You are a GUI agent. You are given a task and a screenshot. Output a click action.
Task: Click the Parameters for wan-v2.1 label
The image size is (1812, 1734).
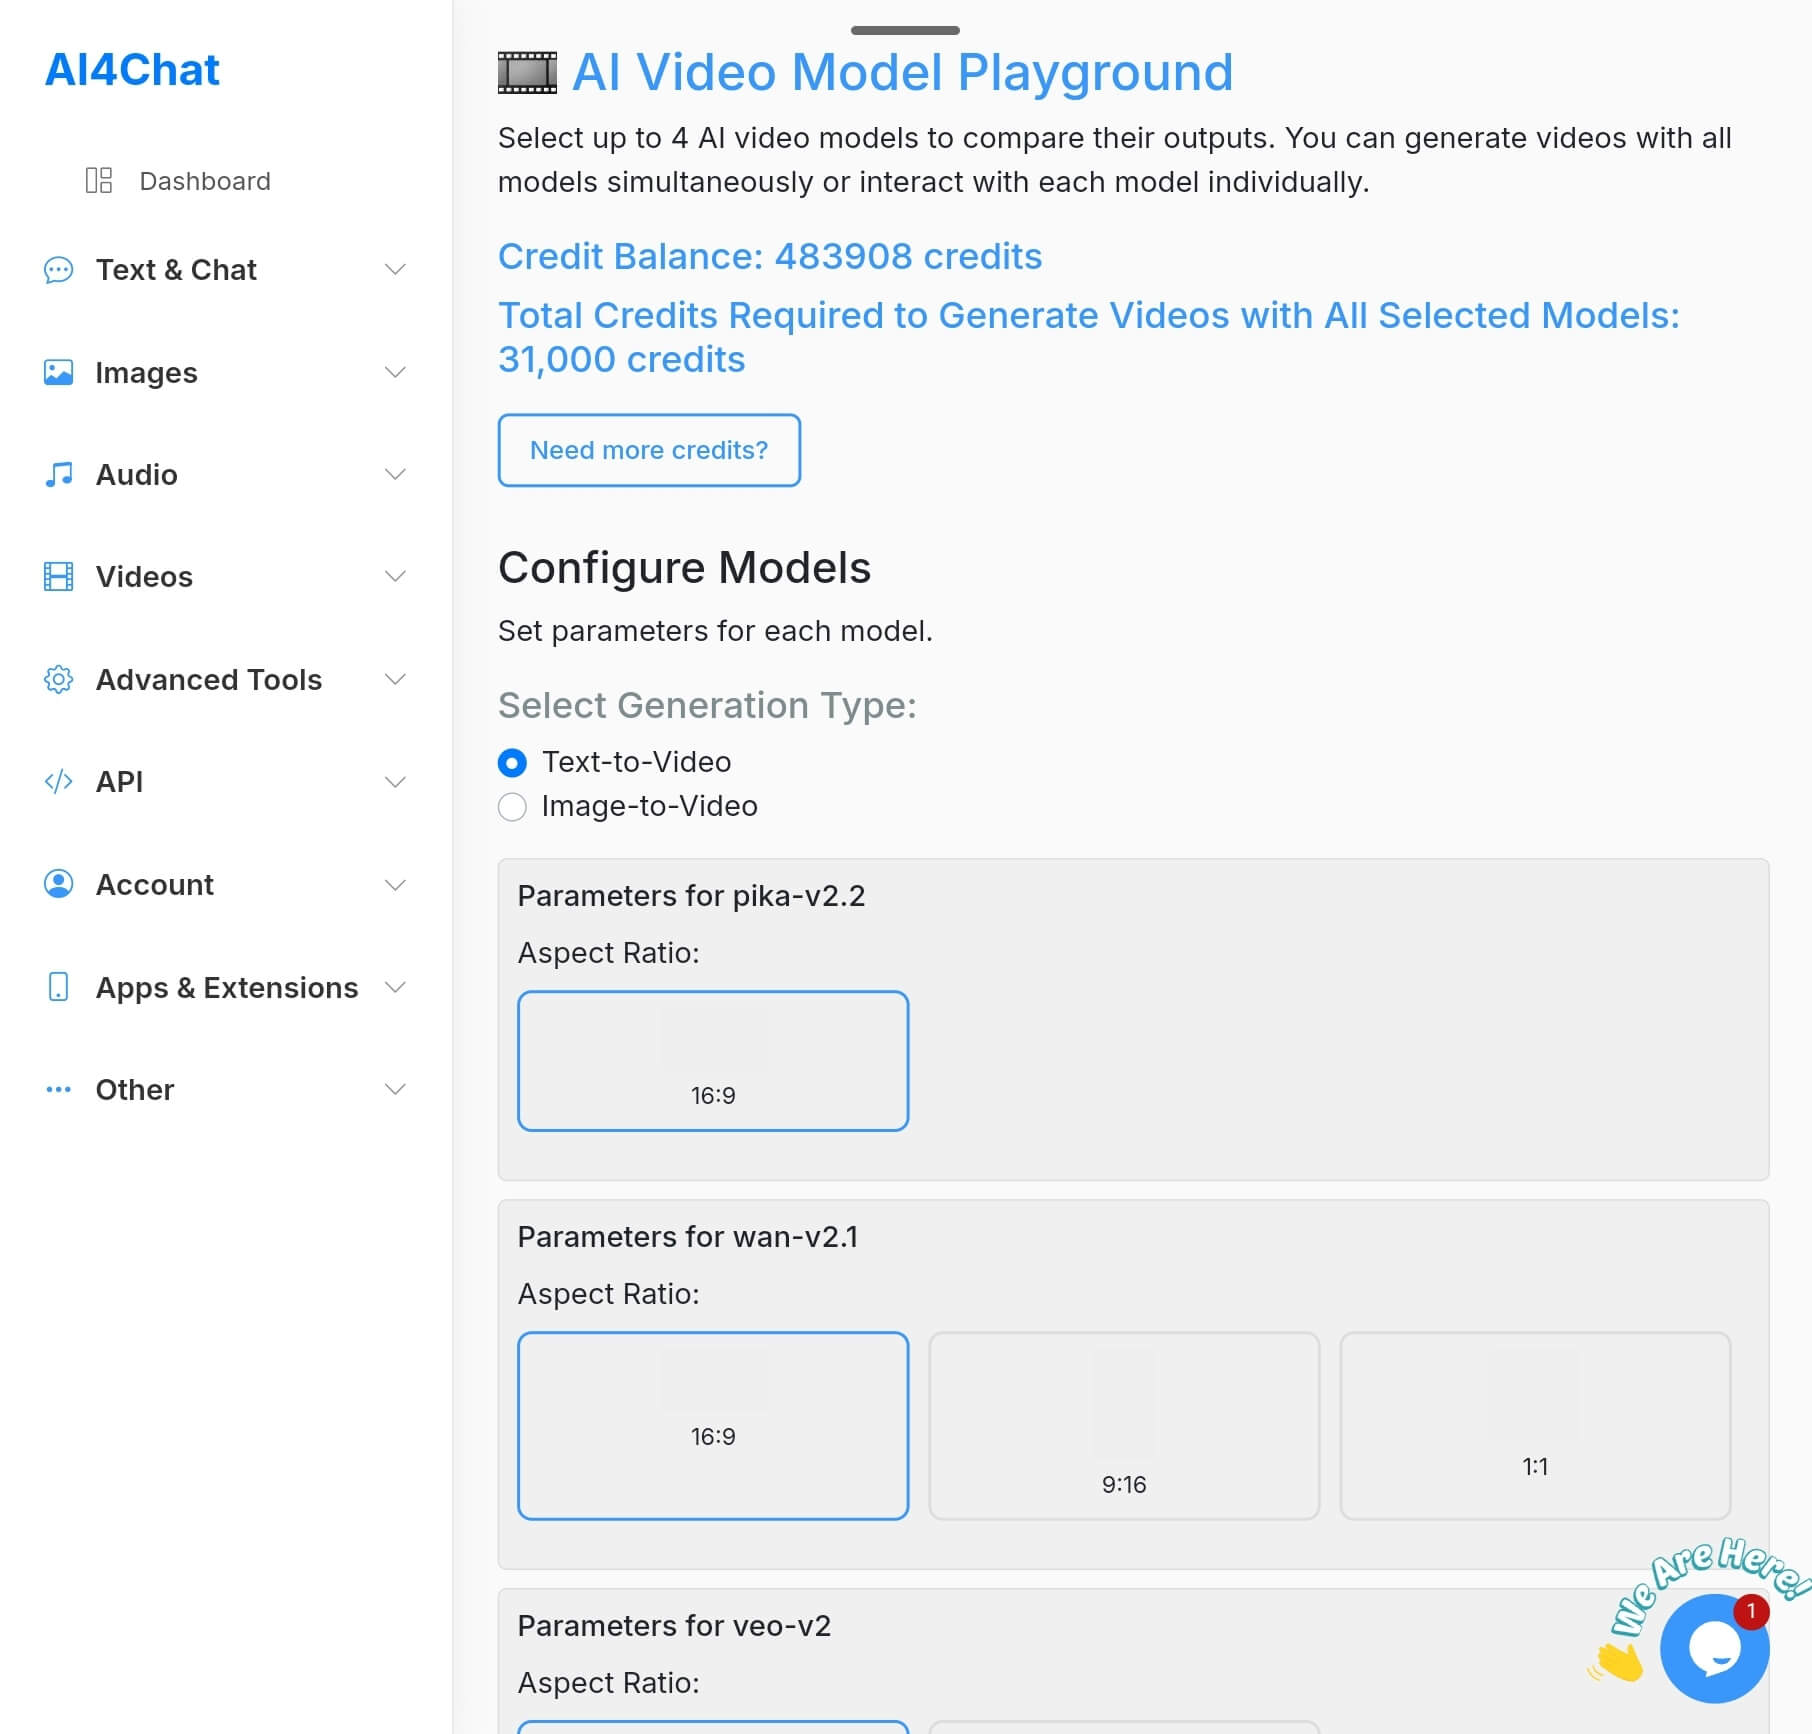tap(688, 1237)
